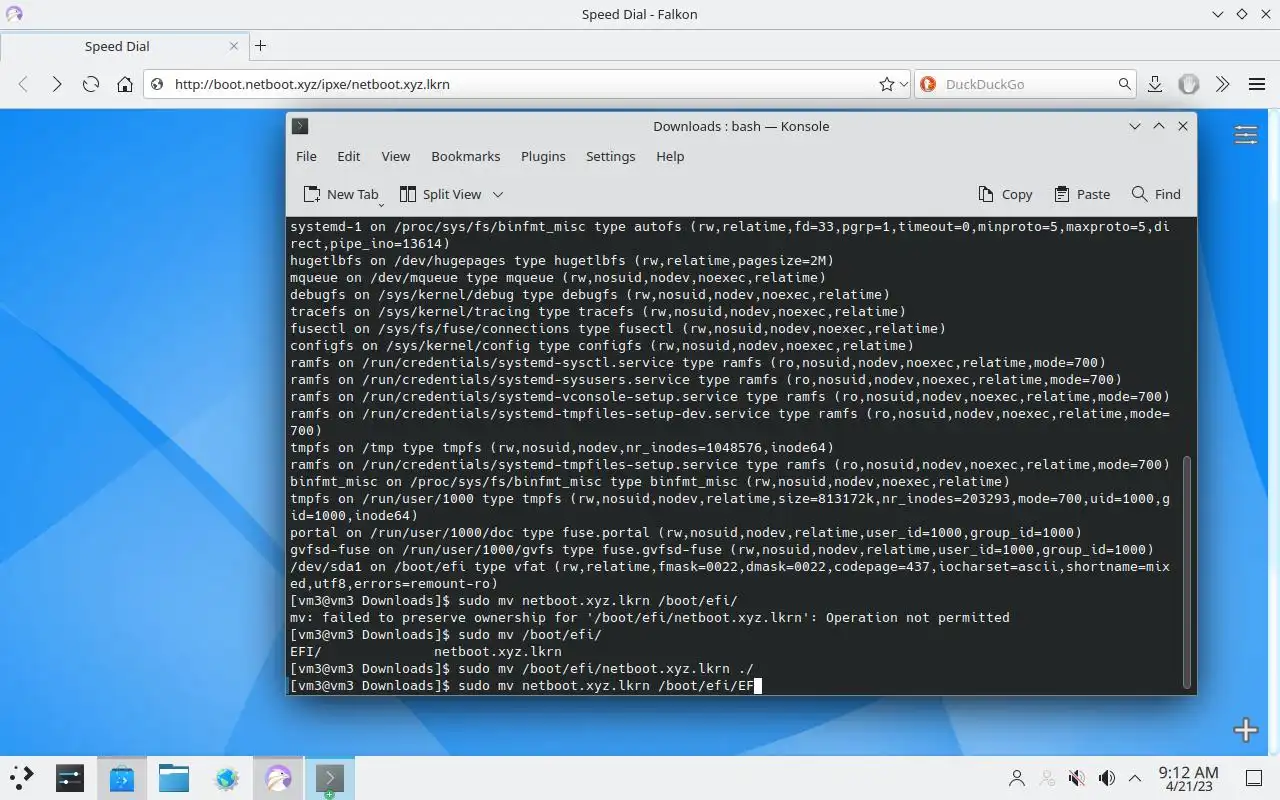Show site info globe in address bar
1280x800 pixels.
tap(157, 84)
